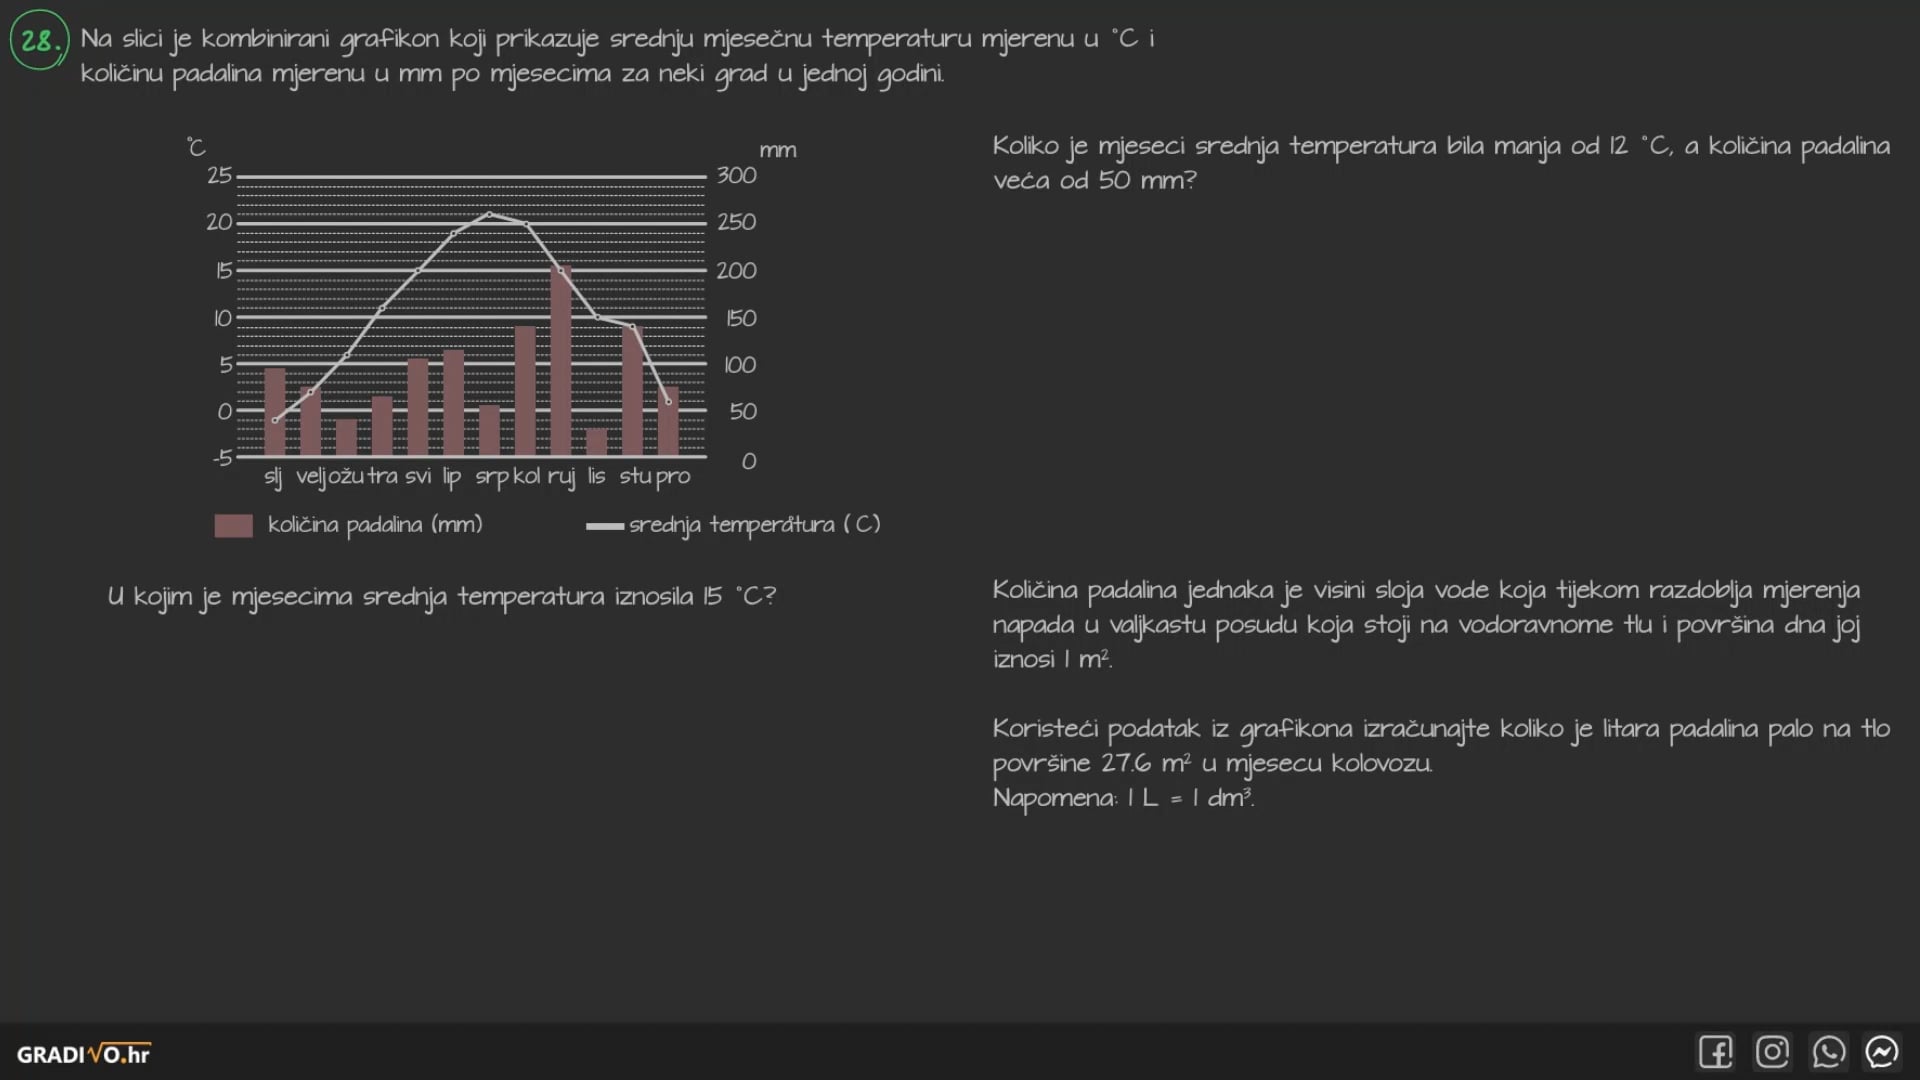Click the precipitation legend color swatch
The height and width of the screenshot is (1080, 1920).
pyautogui.click(x=233, y=526)
